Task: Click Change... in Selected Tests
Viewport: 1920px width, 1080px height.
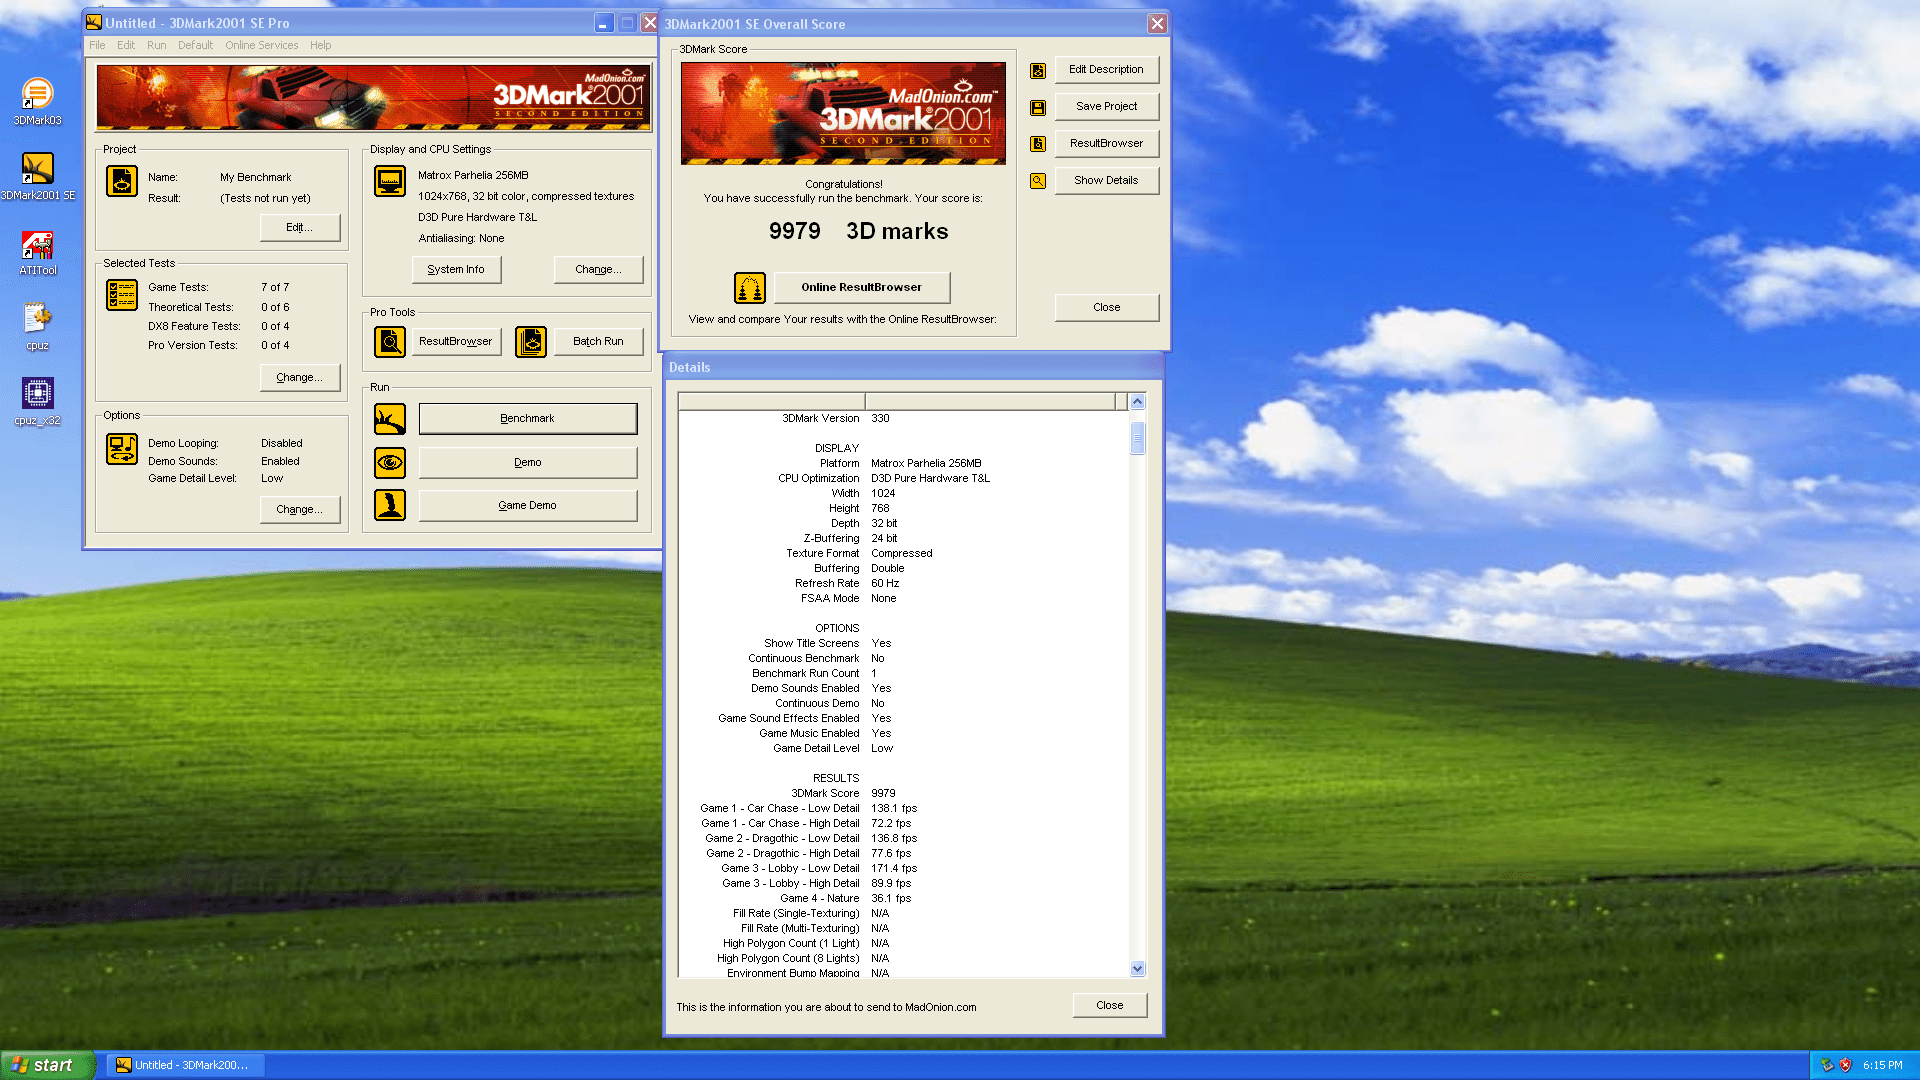Action: 300,377
